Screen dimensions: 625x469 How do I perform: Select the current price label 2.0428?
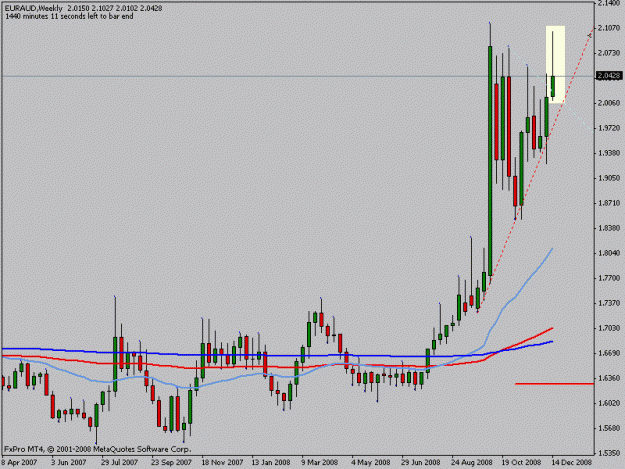click(609, 76)
